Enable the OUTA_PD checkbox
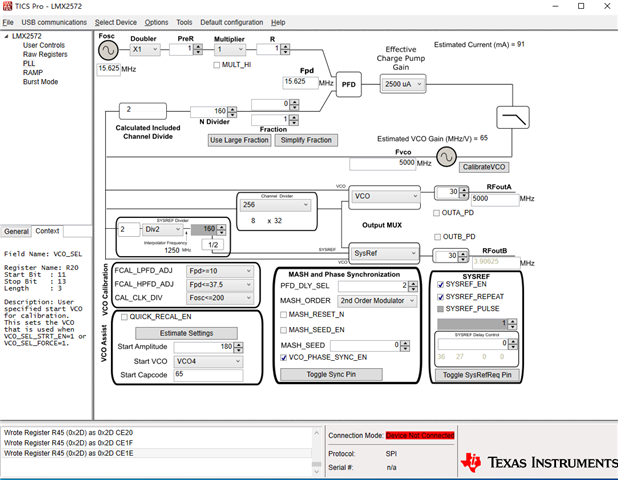618x480 pixels. [x=436, y=213]
